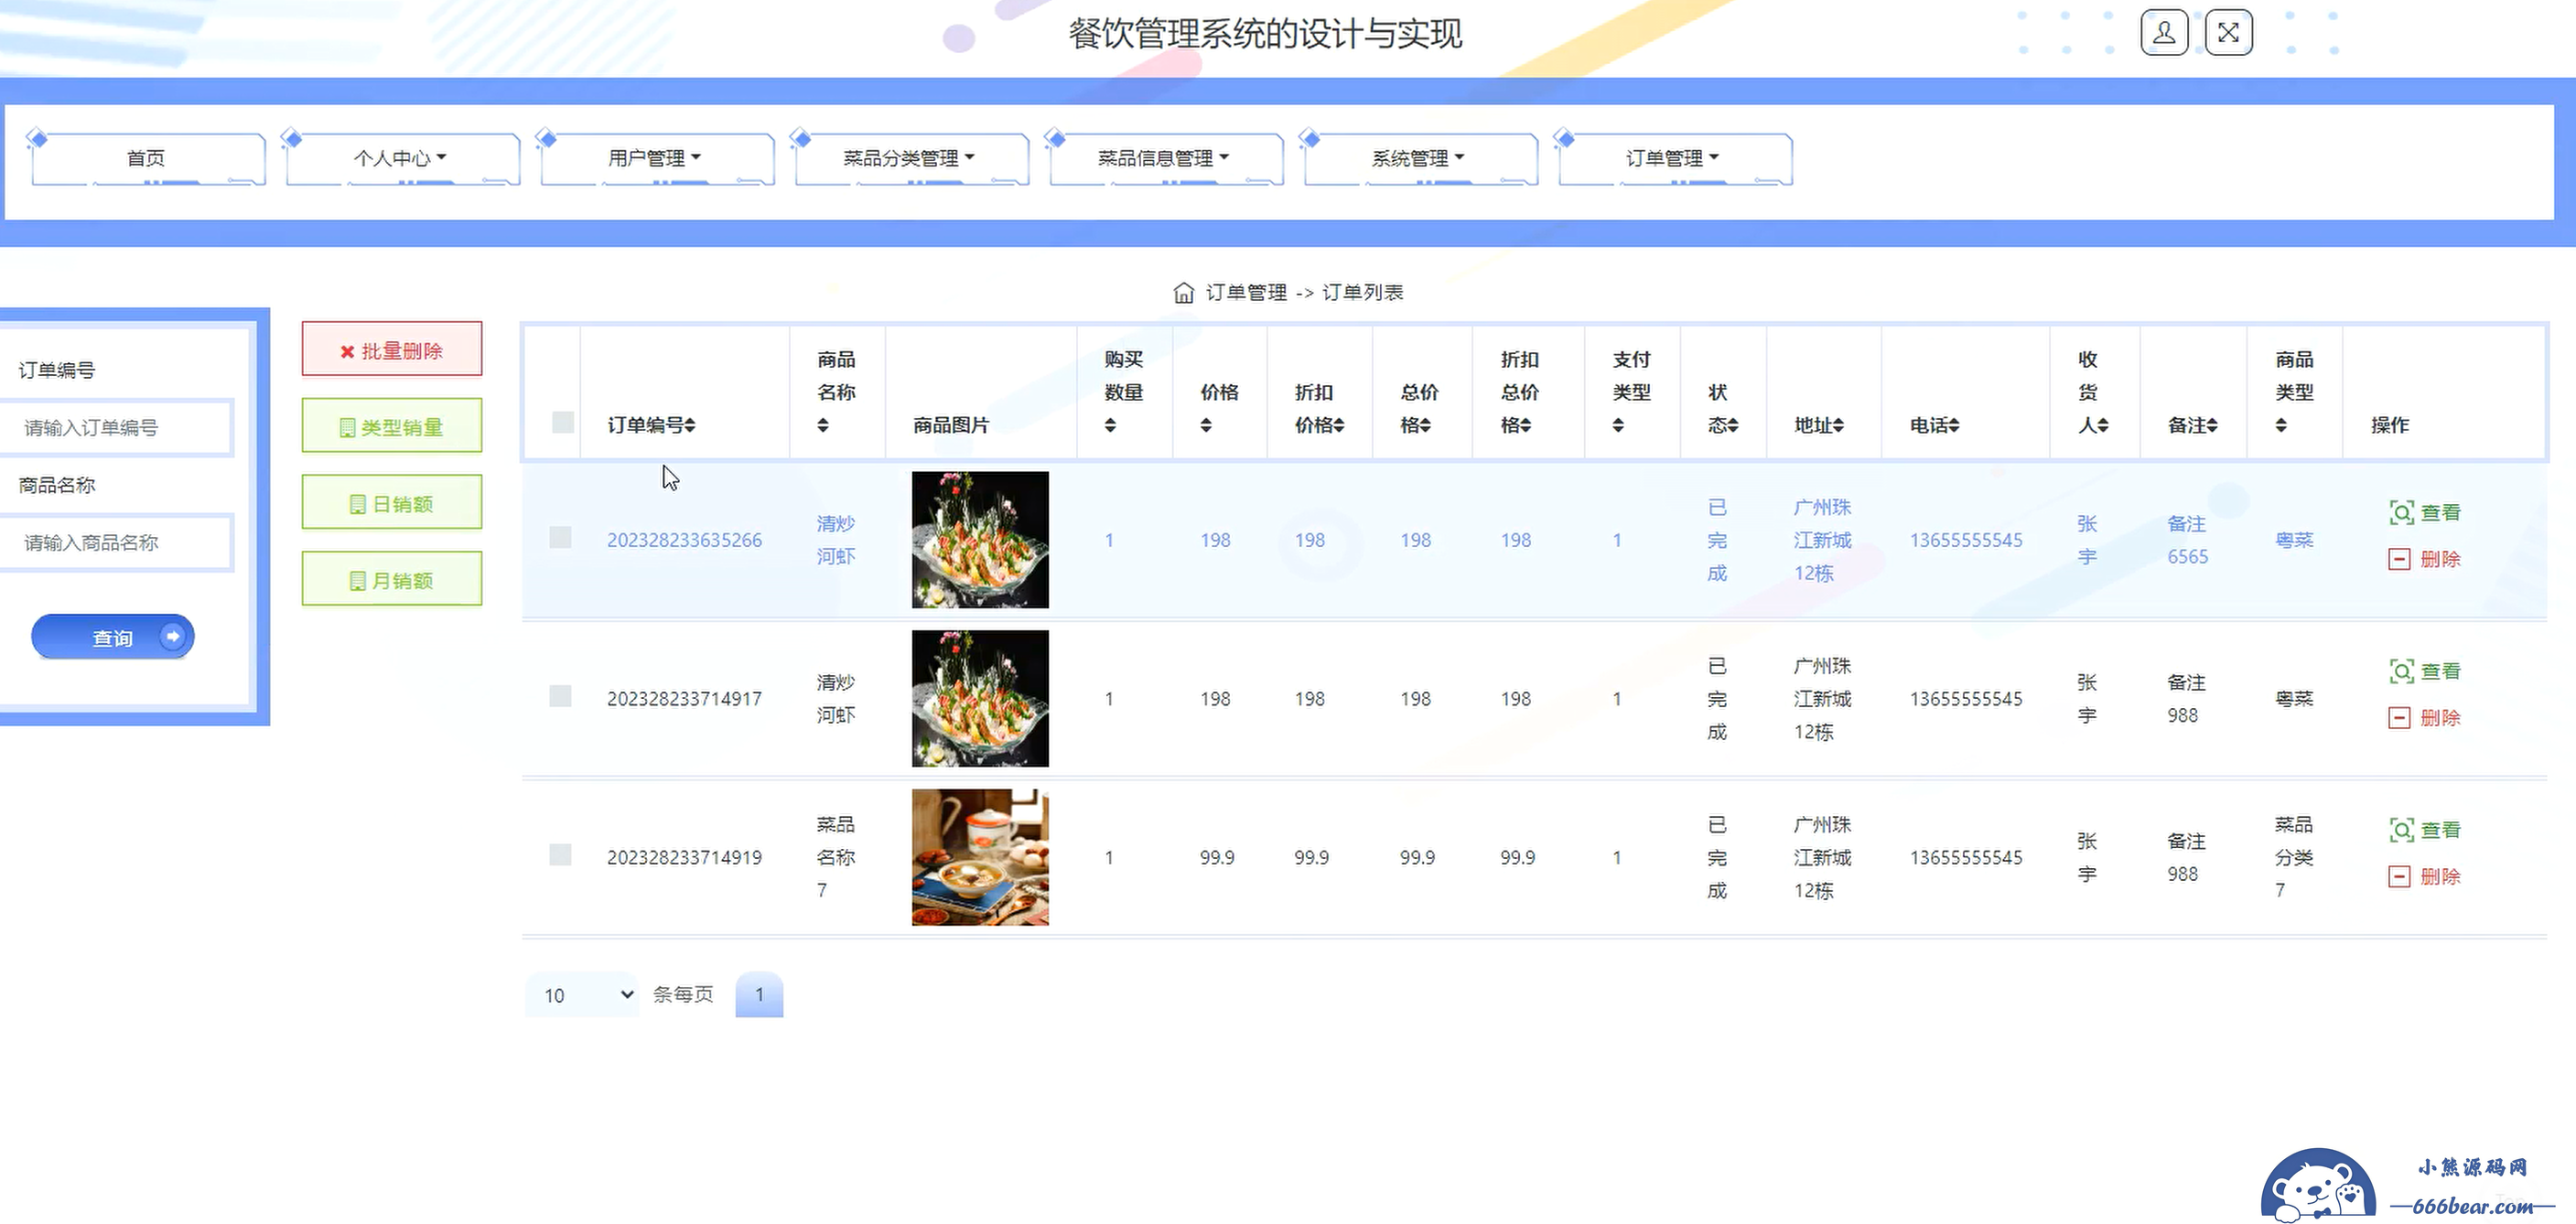This screenshot has height=1224, width=2576.
Task: Click the 订单管理 breadcrumb text
Action: 1246,292
